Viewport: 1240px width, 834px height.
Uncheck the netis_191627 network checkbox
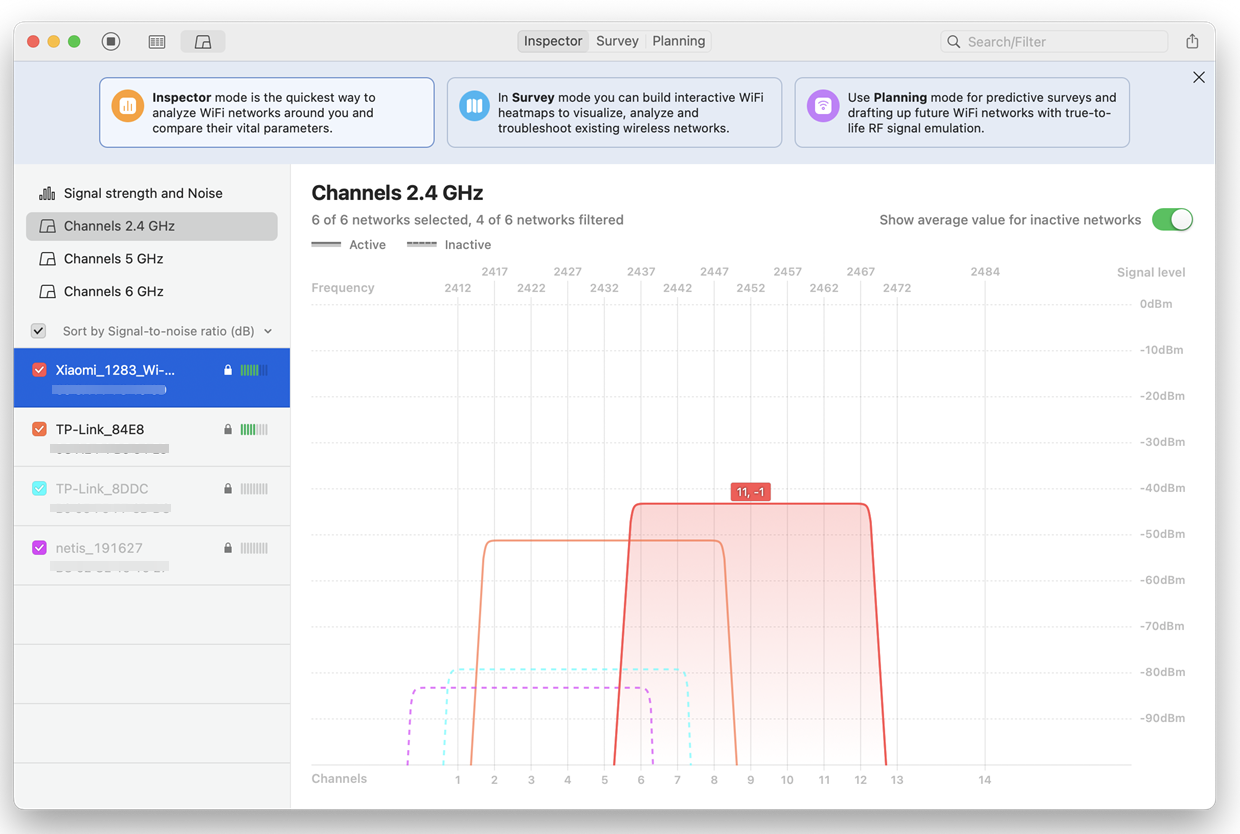[38, 547]
